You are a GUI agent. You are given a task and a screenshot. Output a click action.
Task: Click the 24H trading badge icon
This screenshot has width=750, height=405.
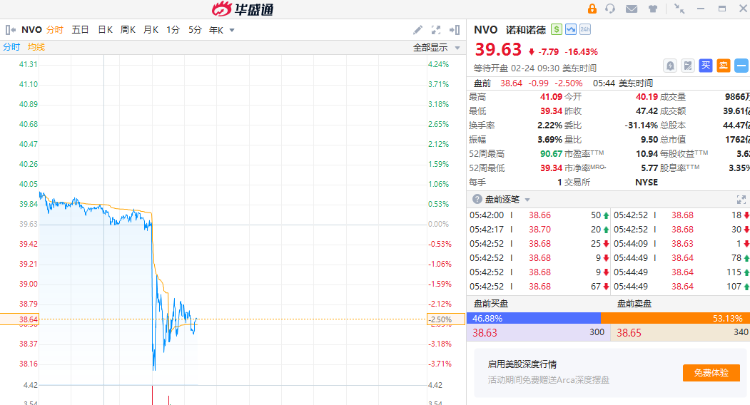click(585, 29)
